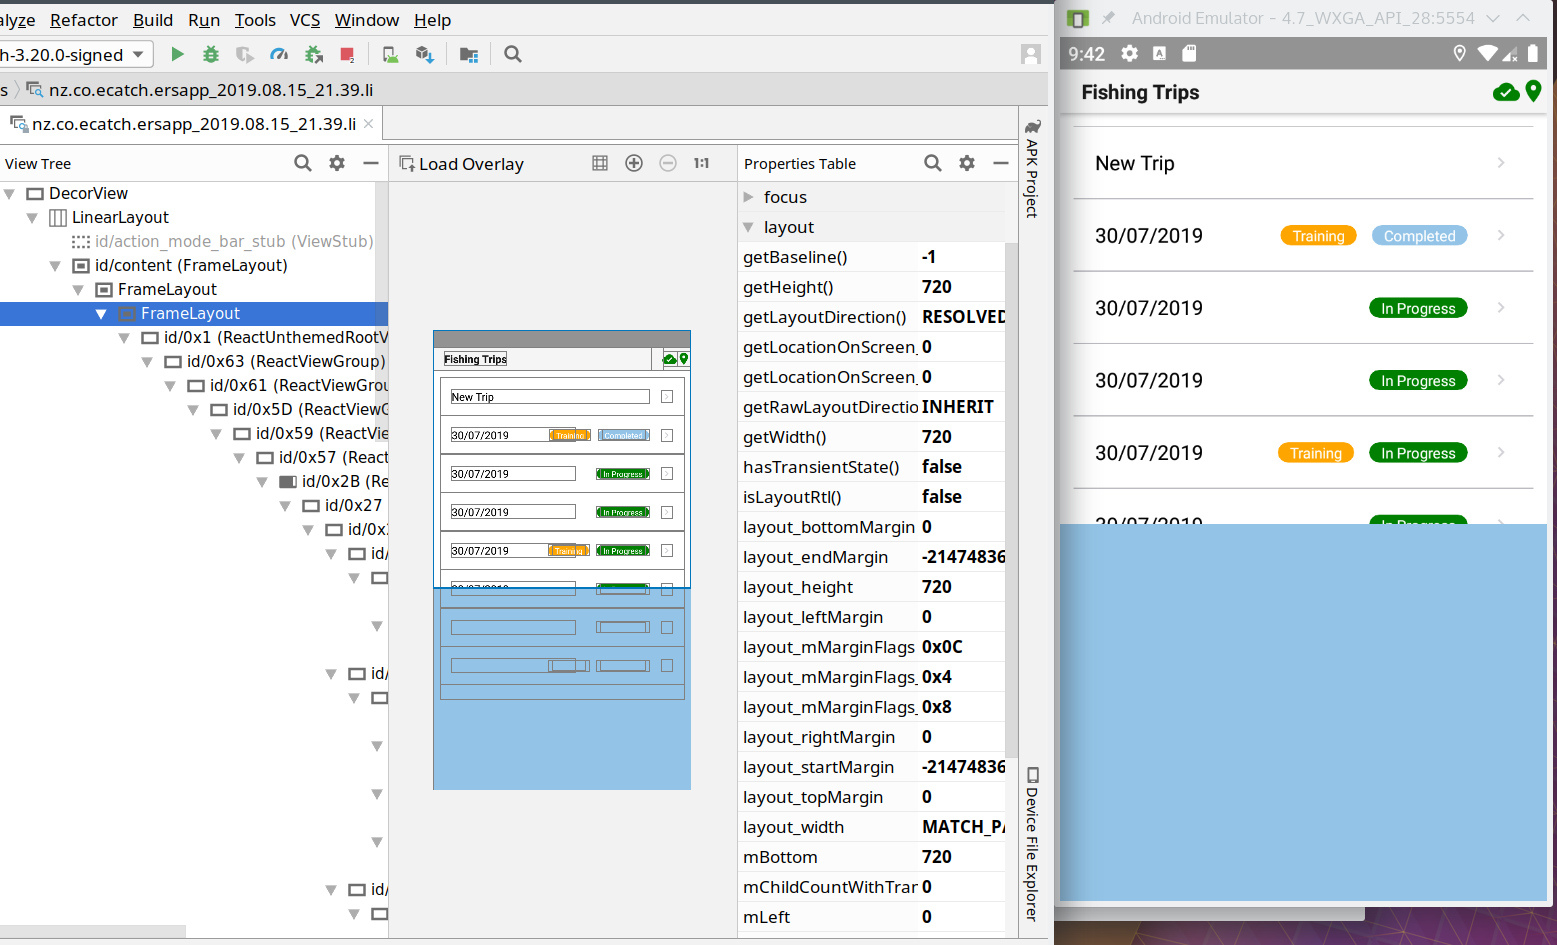This screenshot has width=1557, height=945.
Task: Tap the cloud sync icon in emulator
Action: click(1506, 92)
